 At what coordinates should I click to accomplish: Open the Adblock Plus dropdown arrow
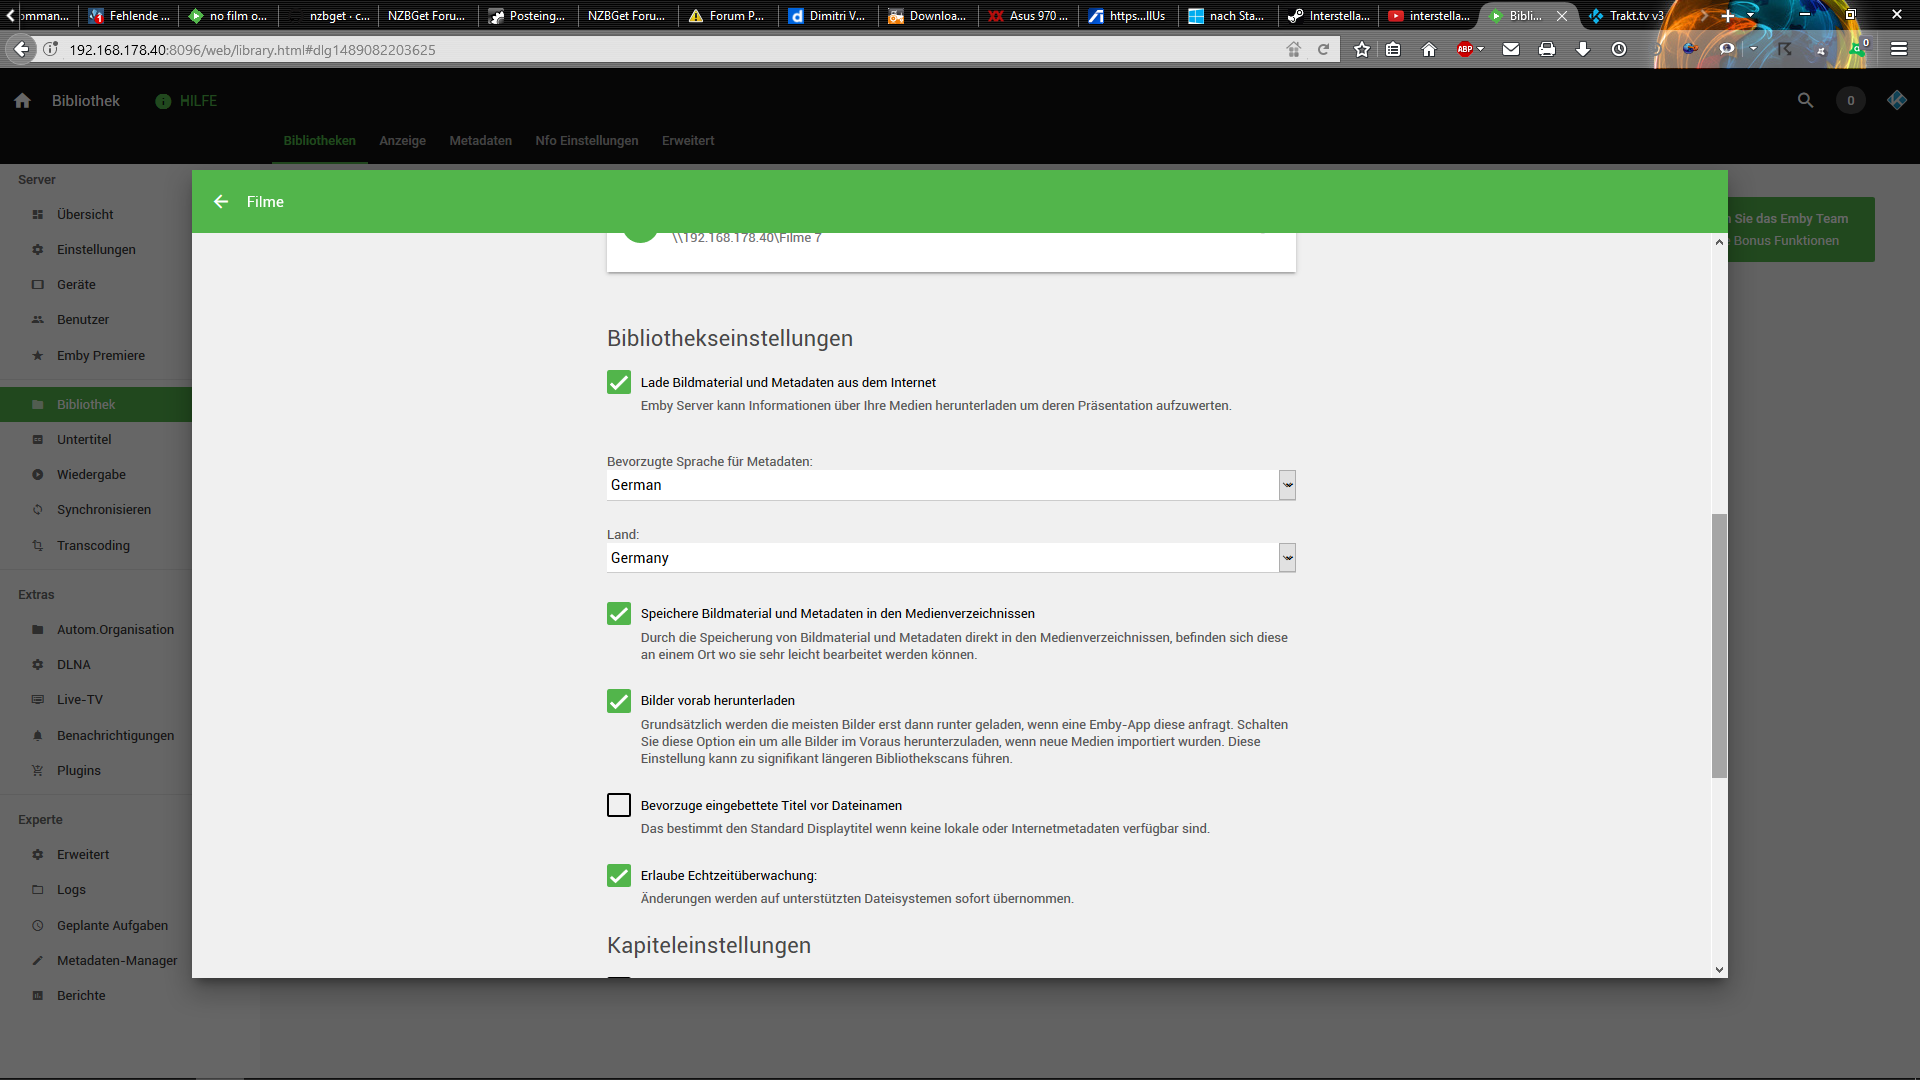1481,49
